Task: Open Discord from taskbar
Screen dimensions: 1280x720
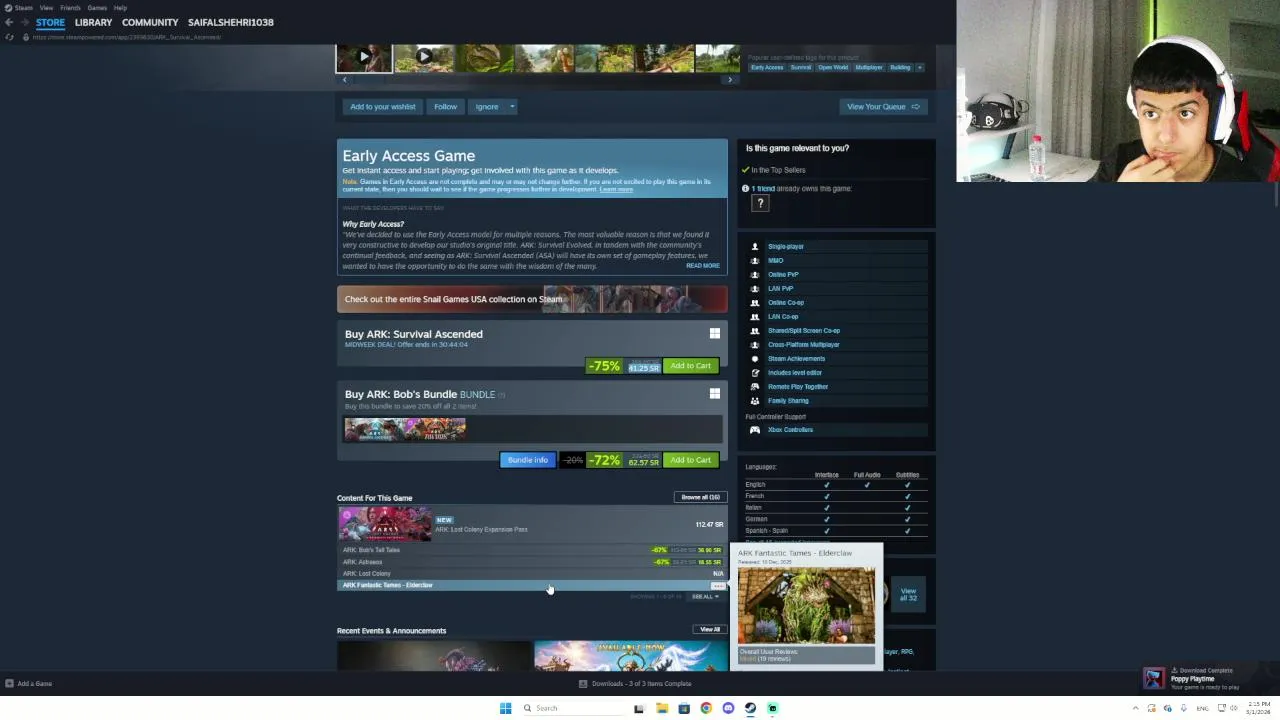Action: point(728,708)
